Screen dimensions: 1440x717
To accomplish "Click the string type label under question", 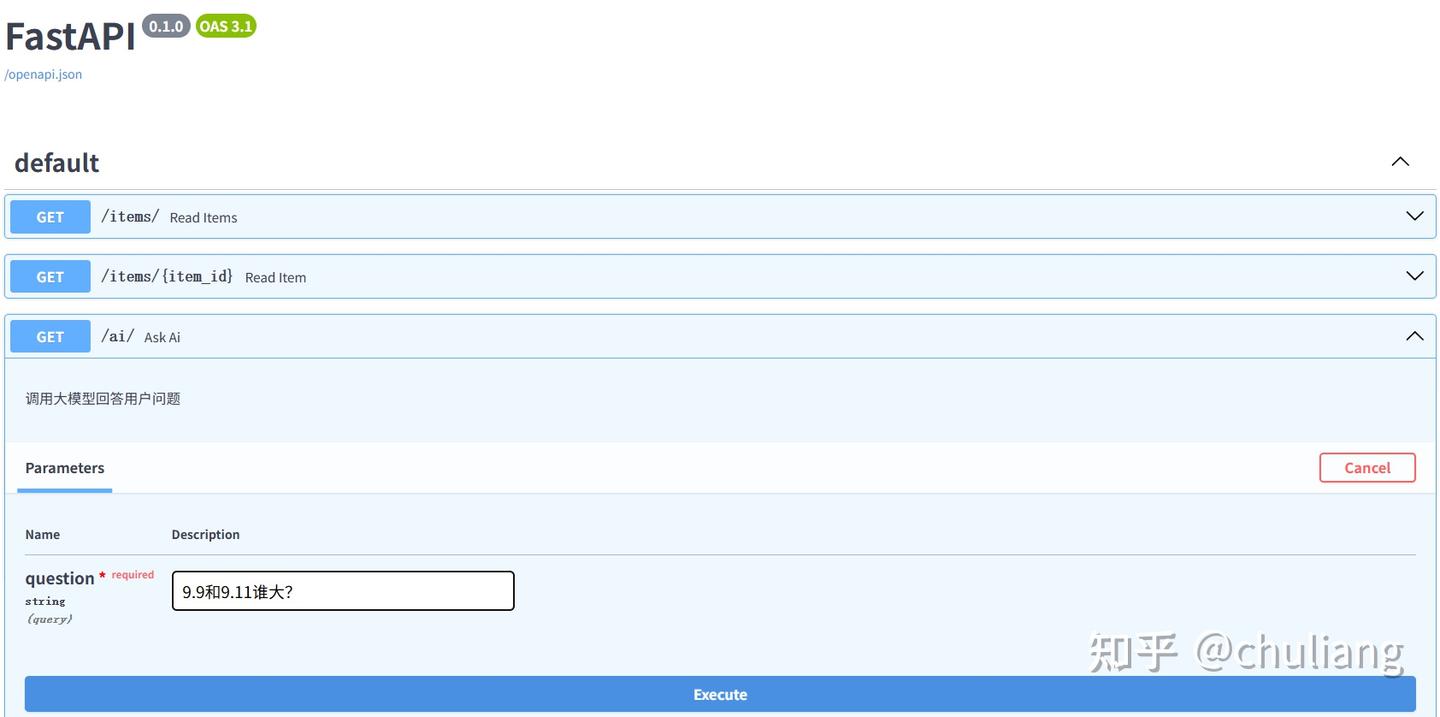I will pos(45,601).
